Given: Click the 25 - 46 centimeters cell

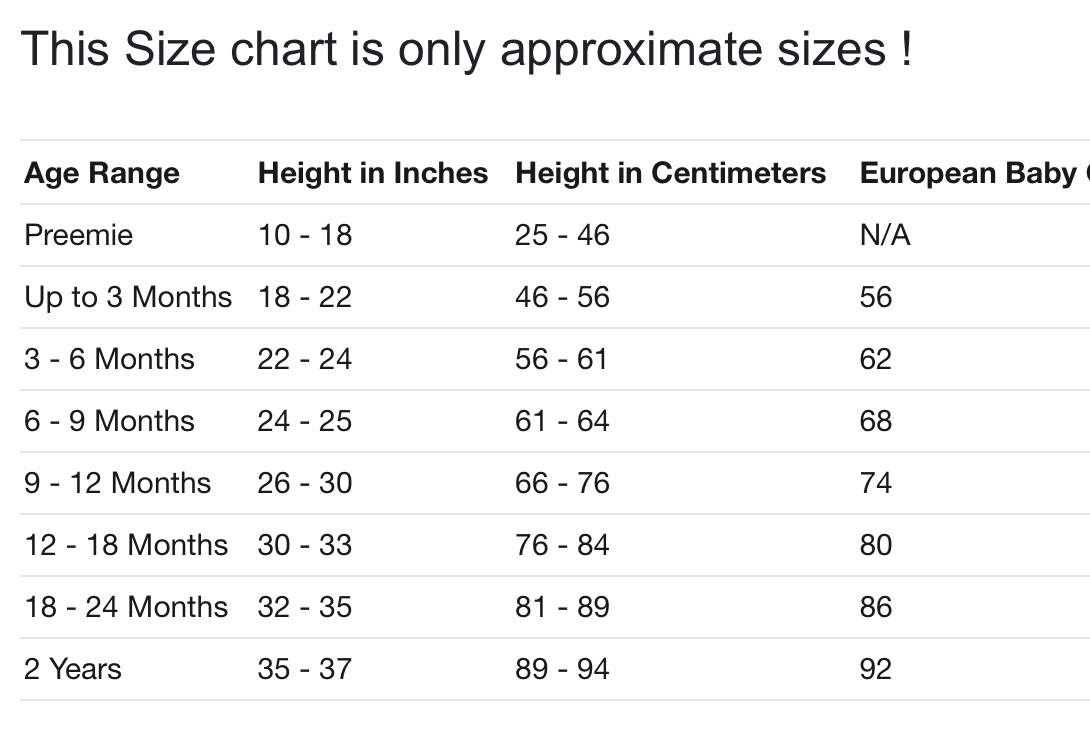Looking at the screenshot, I should (x=562, y=236).
